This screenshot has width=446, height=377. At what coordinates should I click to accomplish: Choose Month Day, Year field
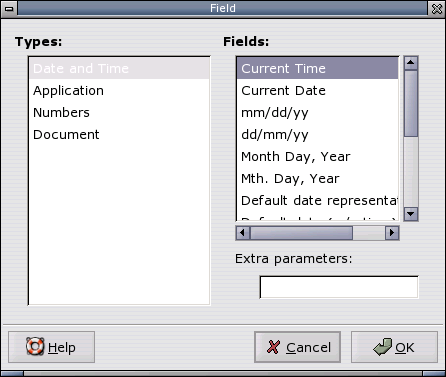tap(317, 157)
